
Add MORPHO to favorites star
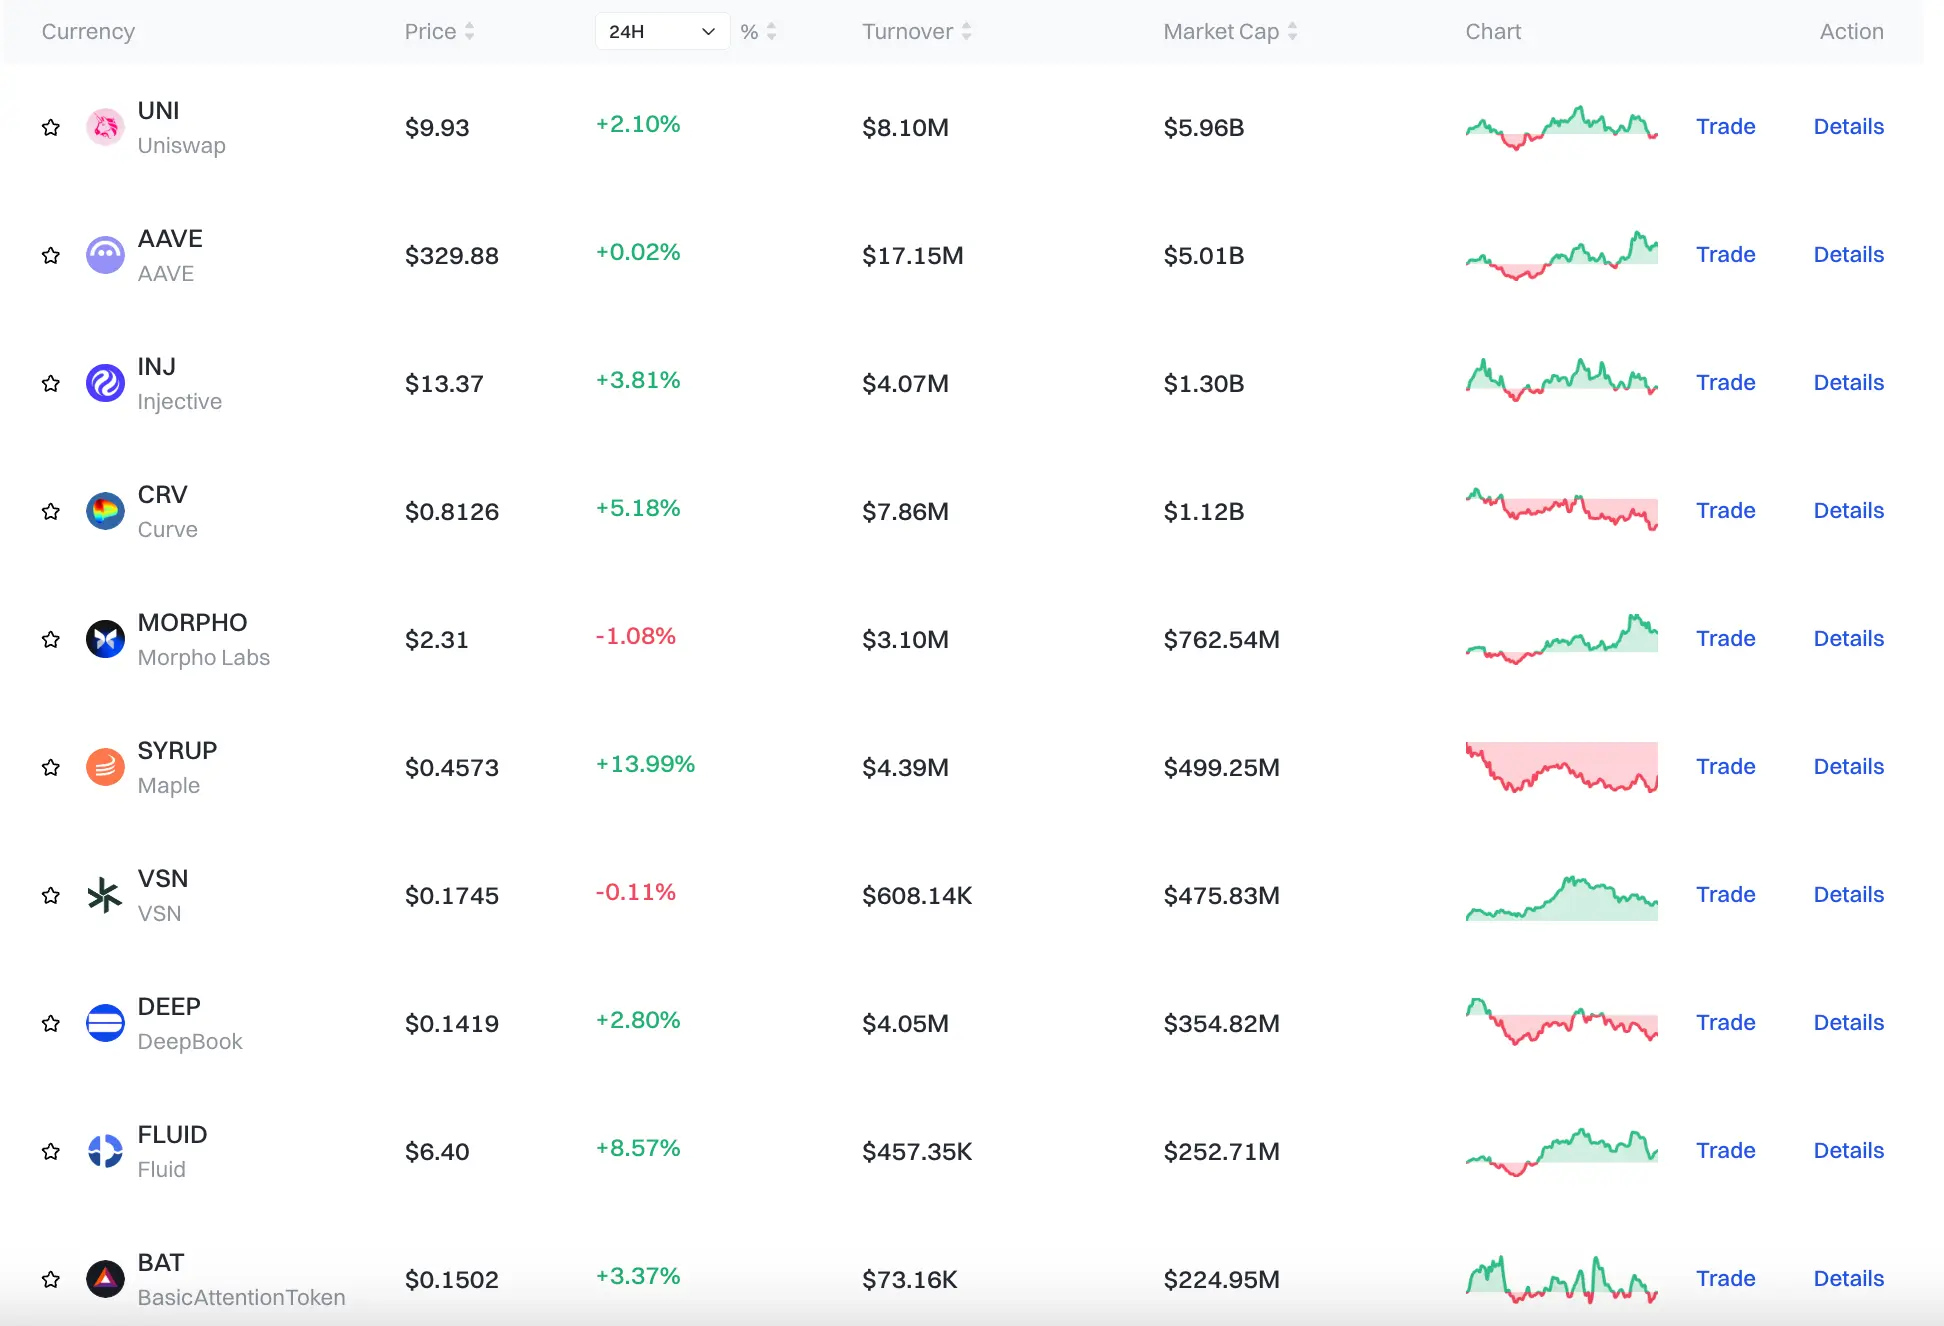51,639
